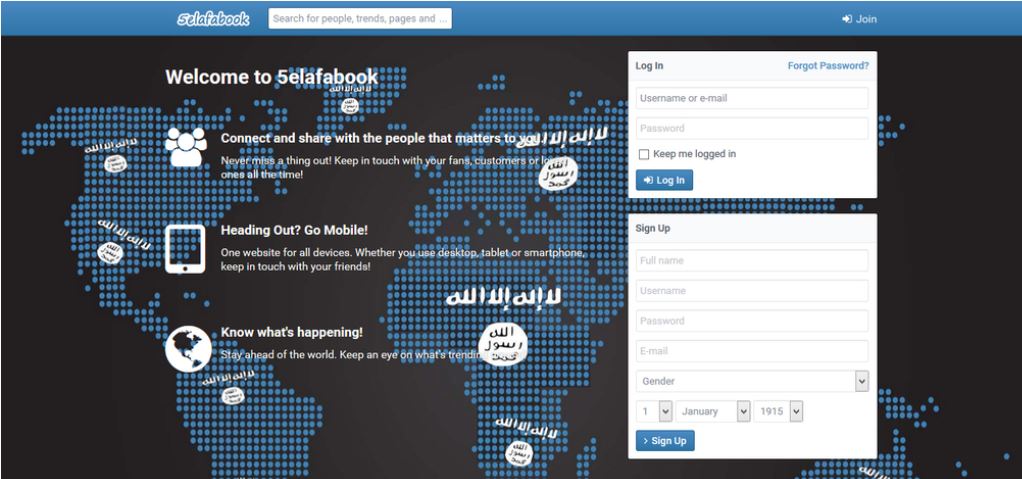Screen dimensions: 1022x479
Task: Click the Log In button
Action: (x=664, y=180)
